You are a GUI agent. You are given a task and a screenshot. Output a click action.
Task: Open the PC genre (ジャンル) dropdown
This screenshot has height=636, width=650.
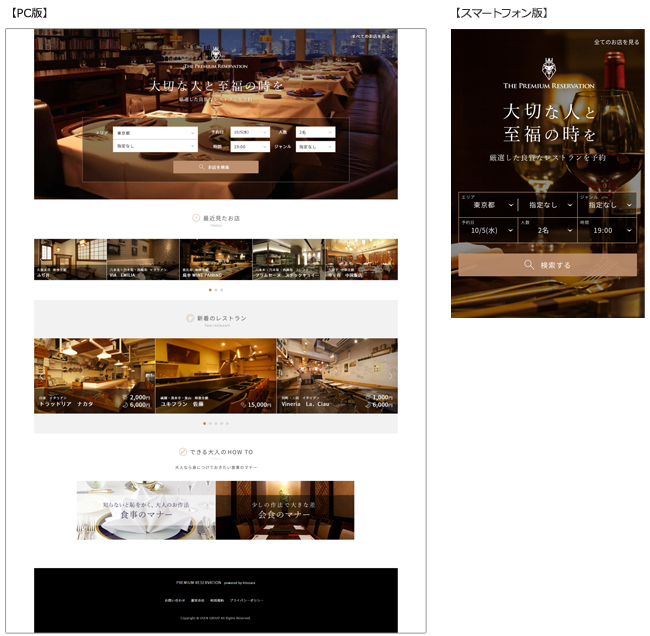pyautogui.click(x=315, y=147)
